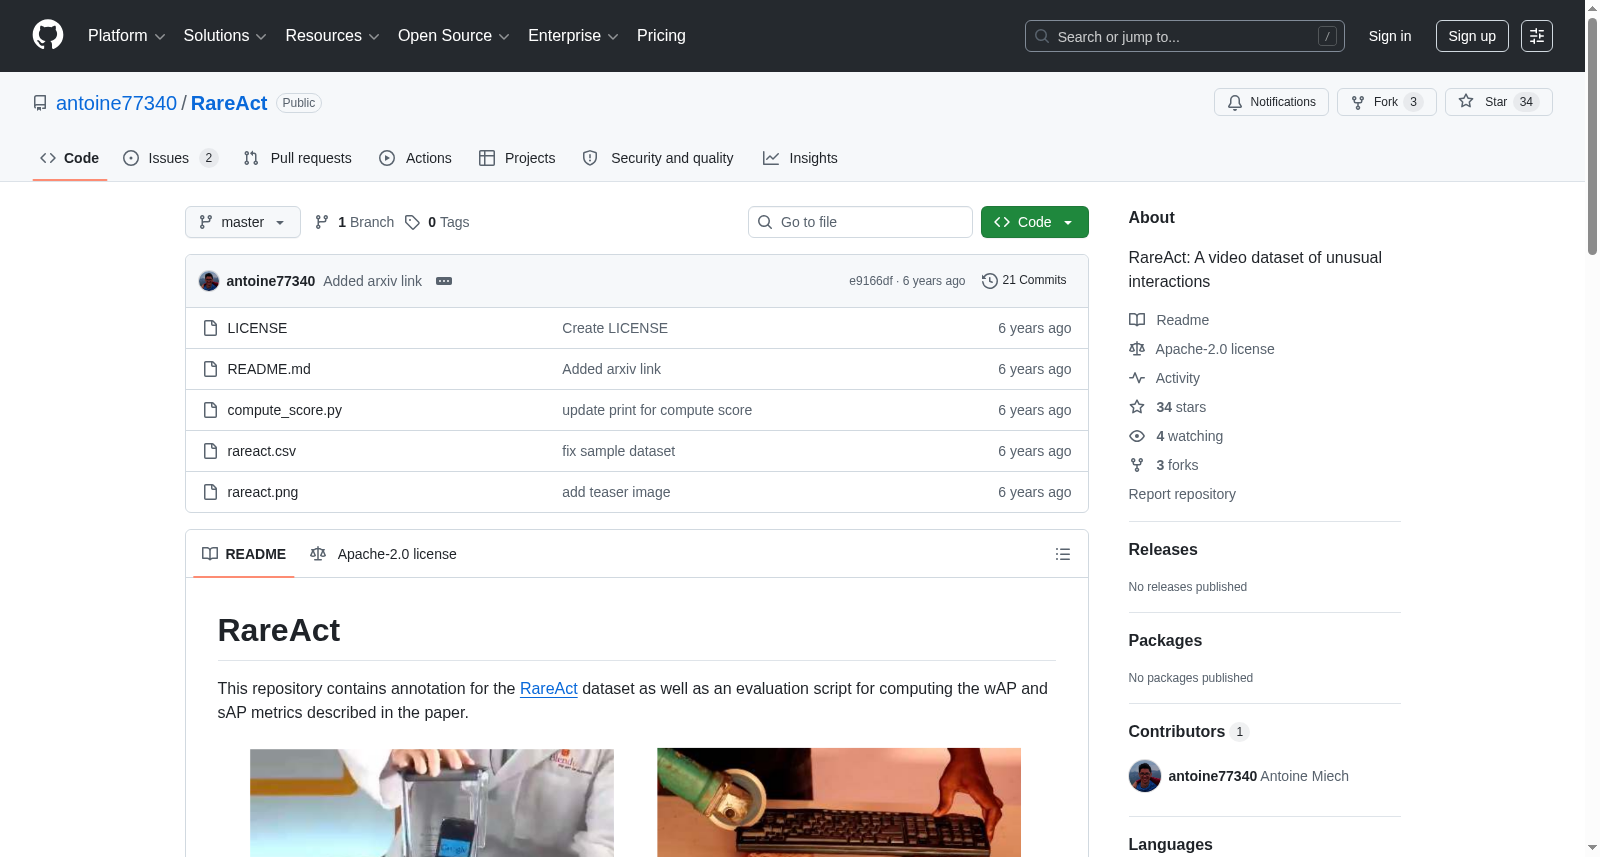
Task: Expand the Resources menu
Action: click(332, 36)
